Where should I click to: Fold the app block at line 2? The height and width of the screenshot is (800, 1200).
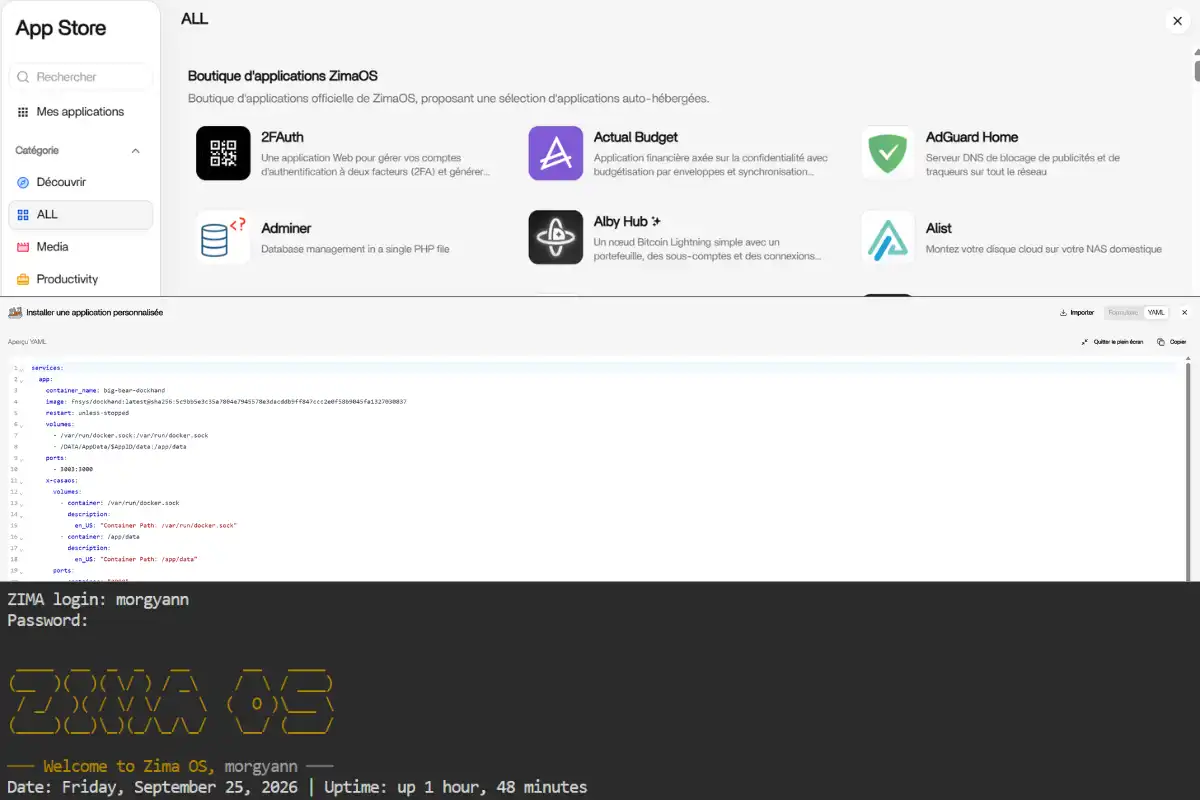pos(22,380)
